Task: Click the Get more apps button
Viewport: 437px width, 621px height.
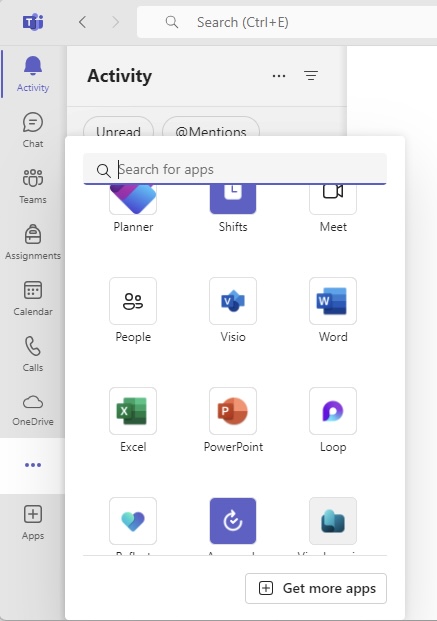Action: [316, 589]
